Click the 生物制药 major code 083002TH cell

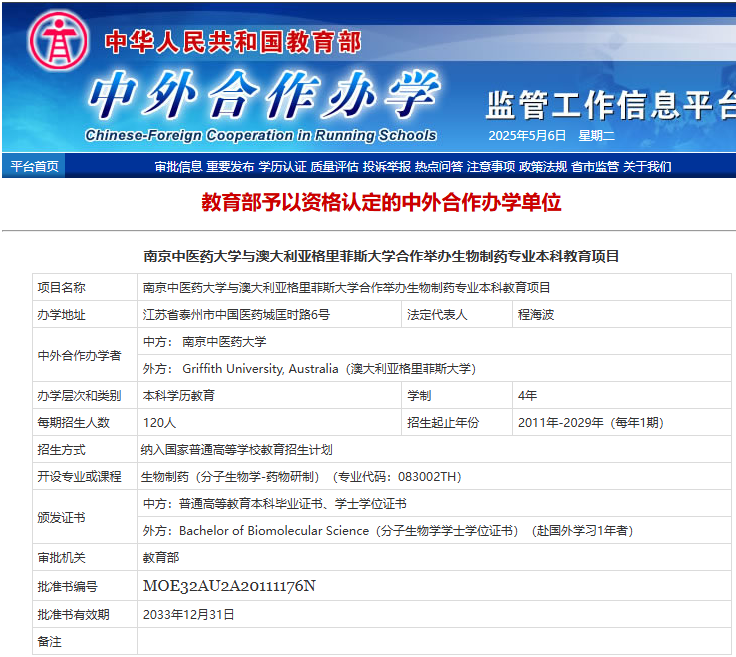434,477
